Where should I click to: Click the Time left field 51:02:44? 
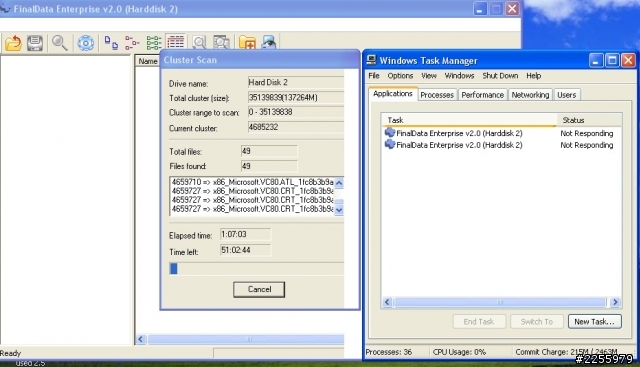pos(245,250)
